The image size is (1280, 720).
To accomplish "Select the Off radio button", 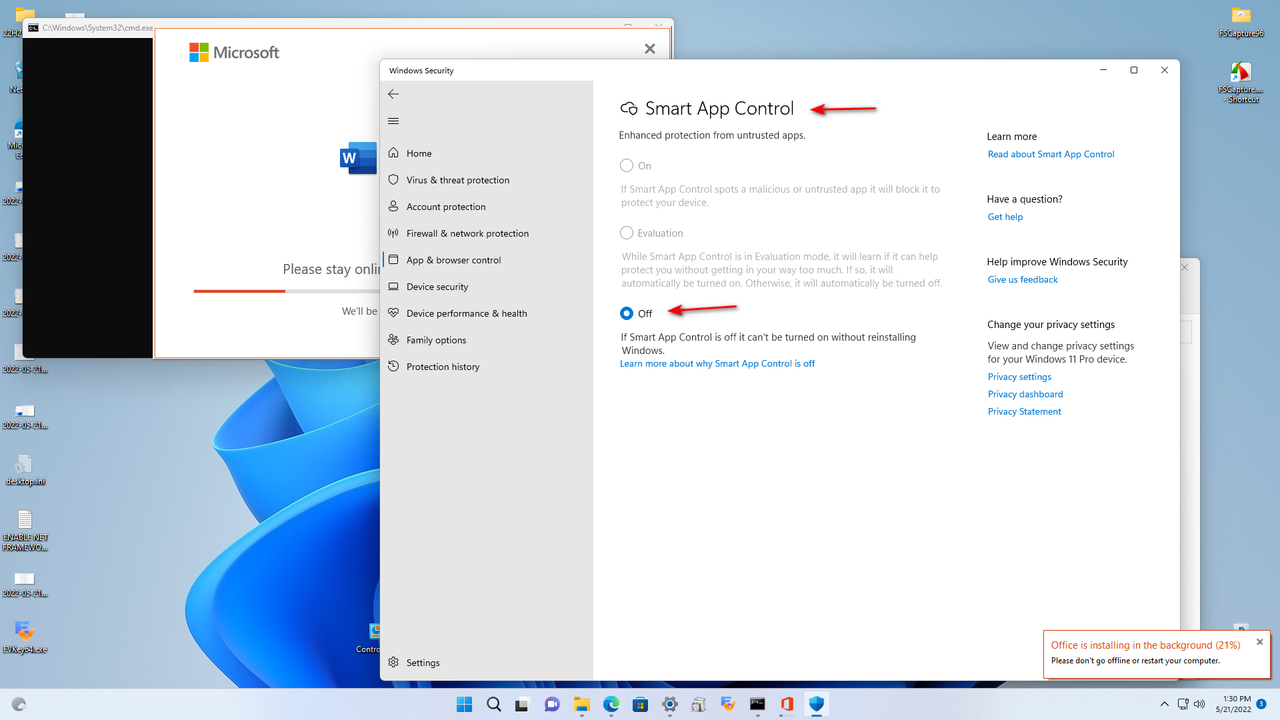I will pyautogui.click(x=627, y=314).
